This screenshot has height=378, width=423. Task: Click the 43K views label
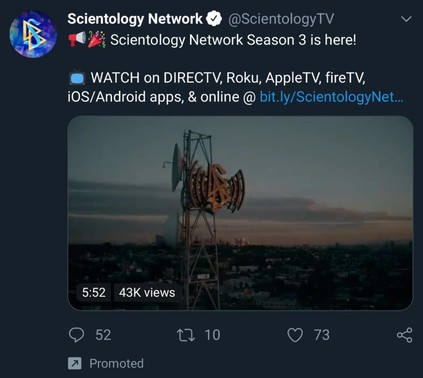coord(147,293)
